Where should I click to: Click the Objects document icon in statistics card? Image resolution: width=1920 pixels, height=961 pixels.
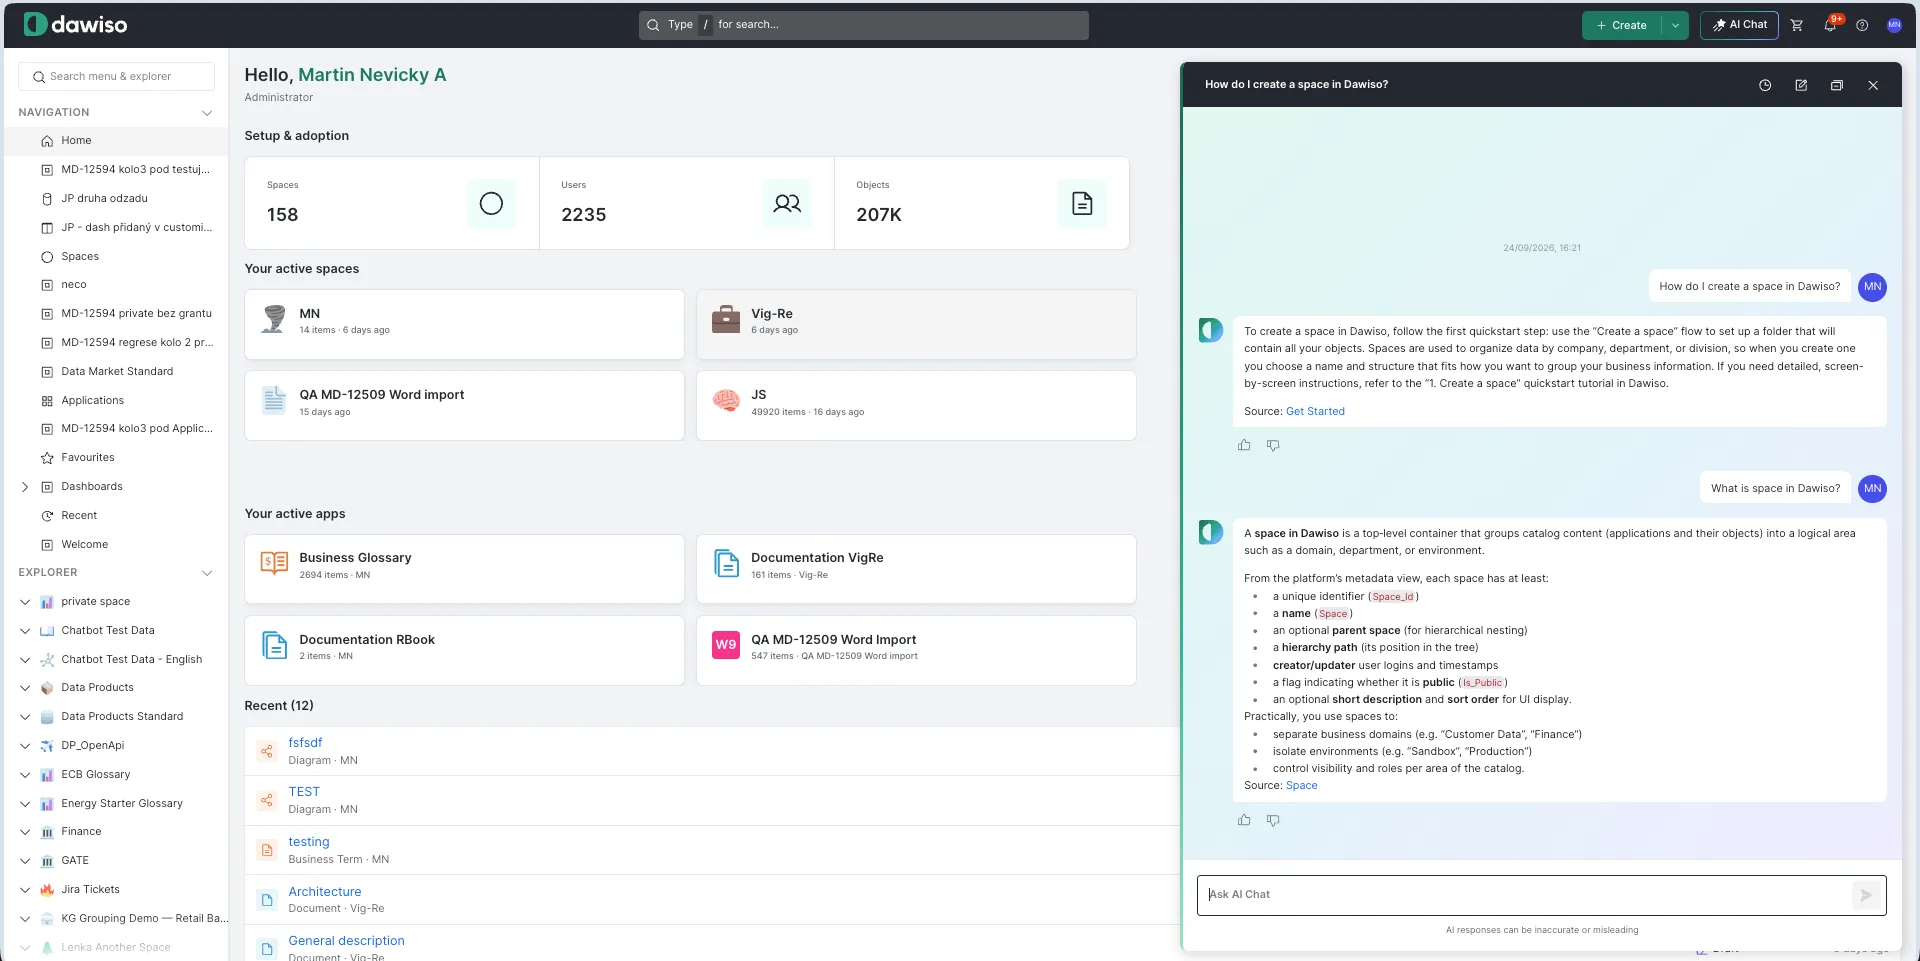click(x=1082, y=204)
